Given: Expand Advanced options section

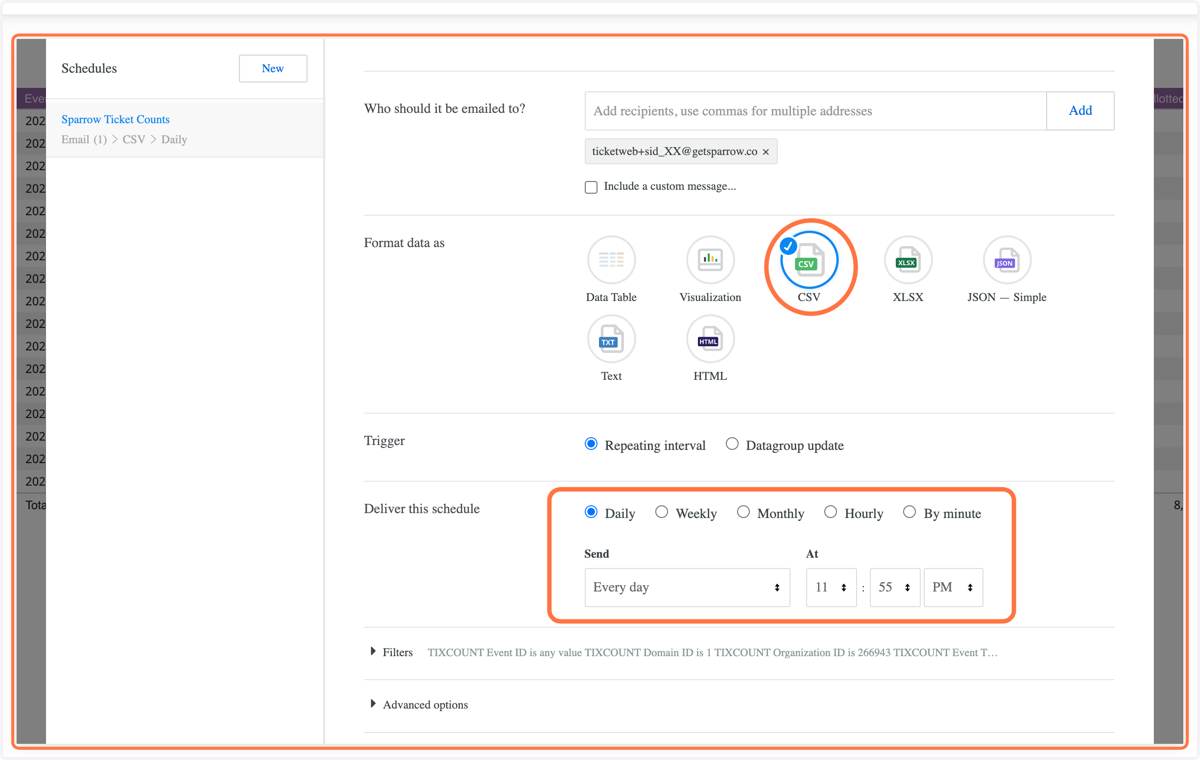Looking at the screenshot, I should tap(418, 705).
